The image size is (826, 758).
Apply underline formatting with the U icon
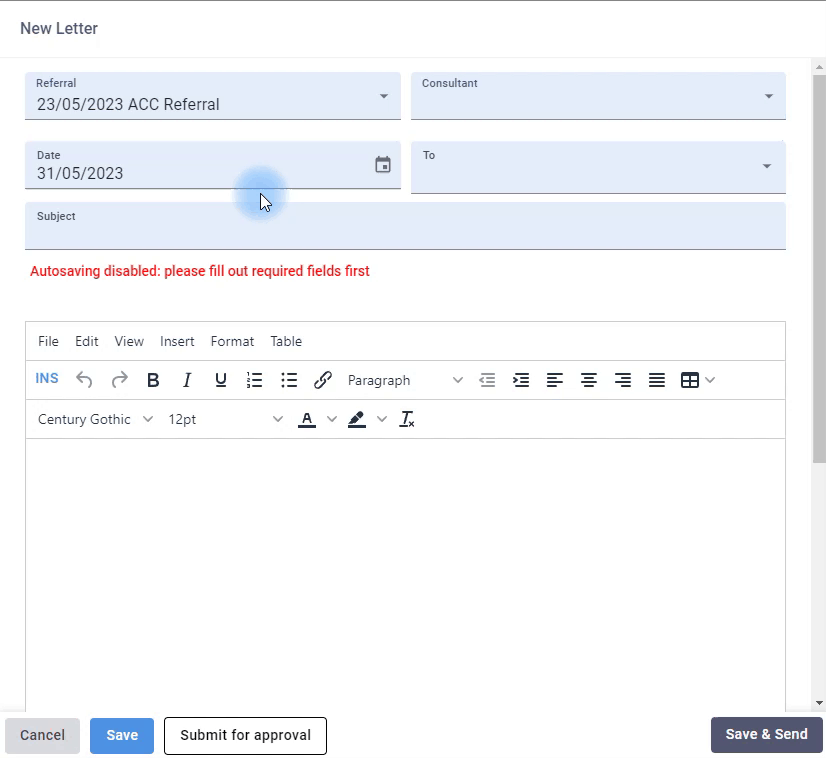220,380
